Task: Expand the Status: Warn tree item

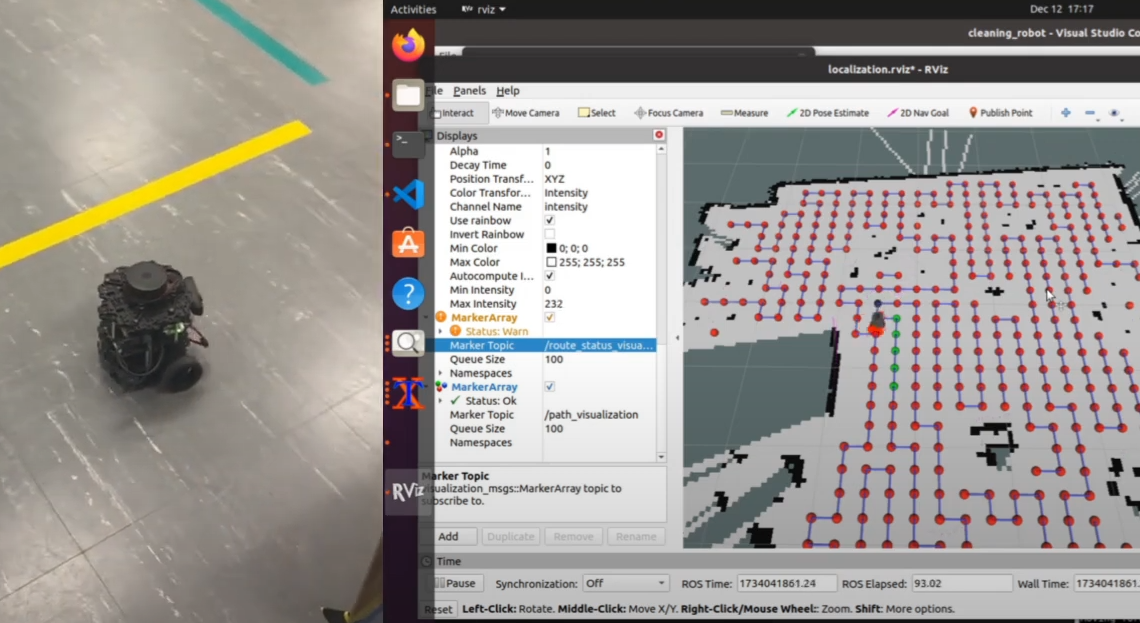Action: (440, 331)
